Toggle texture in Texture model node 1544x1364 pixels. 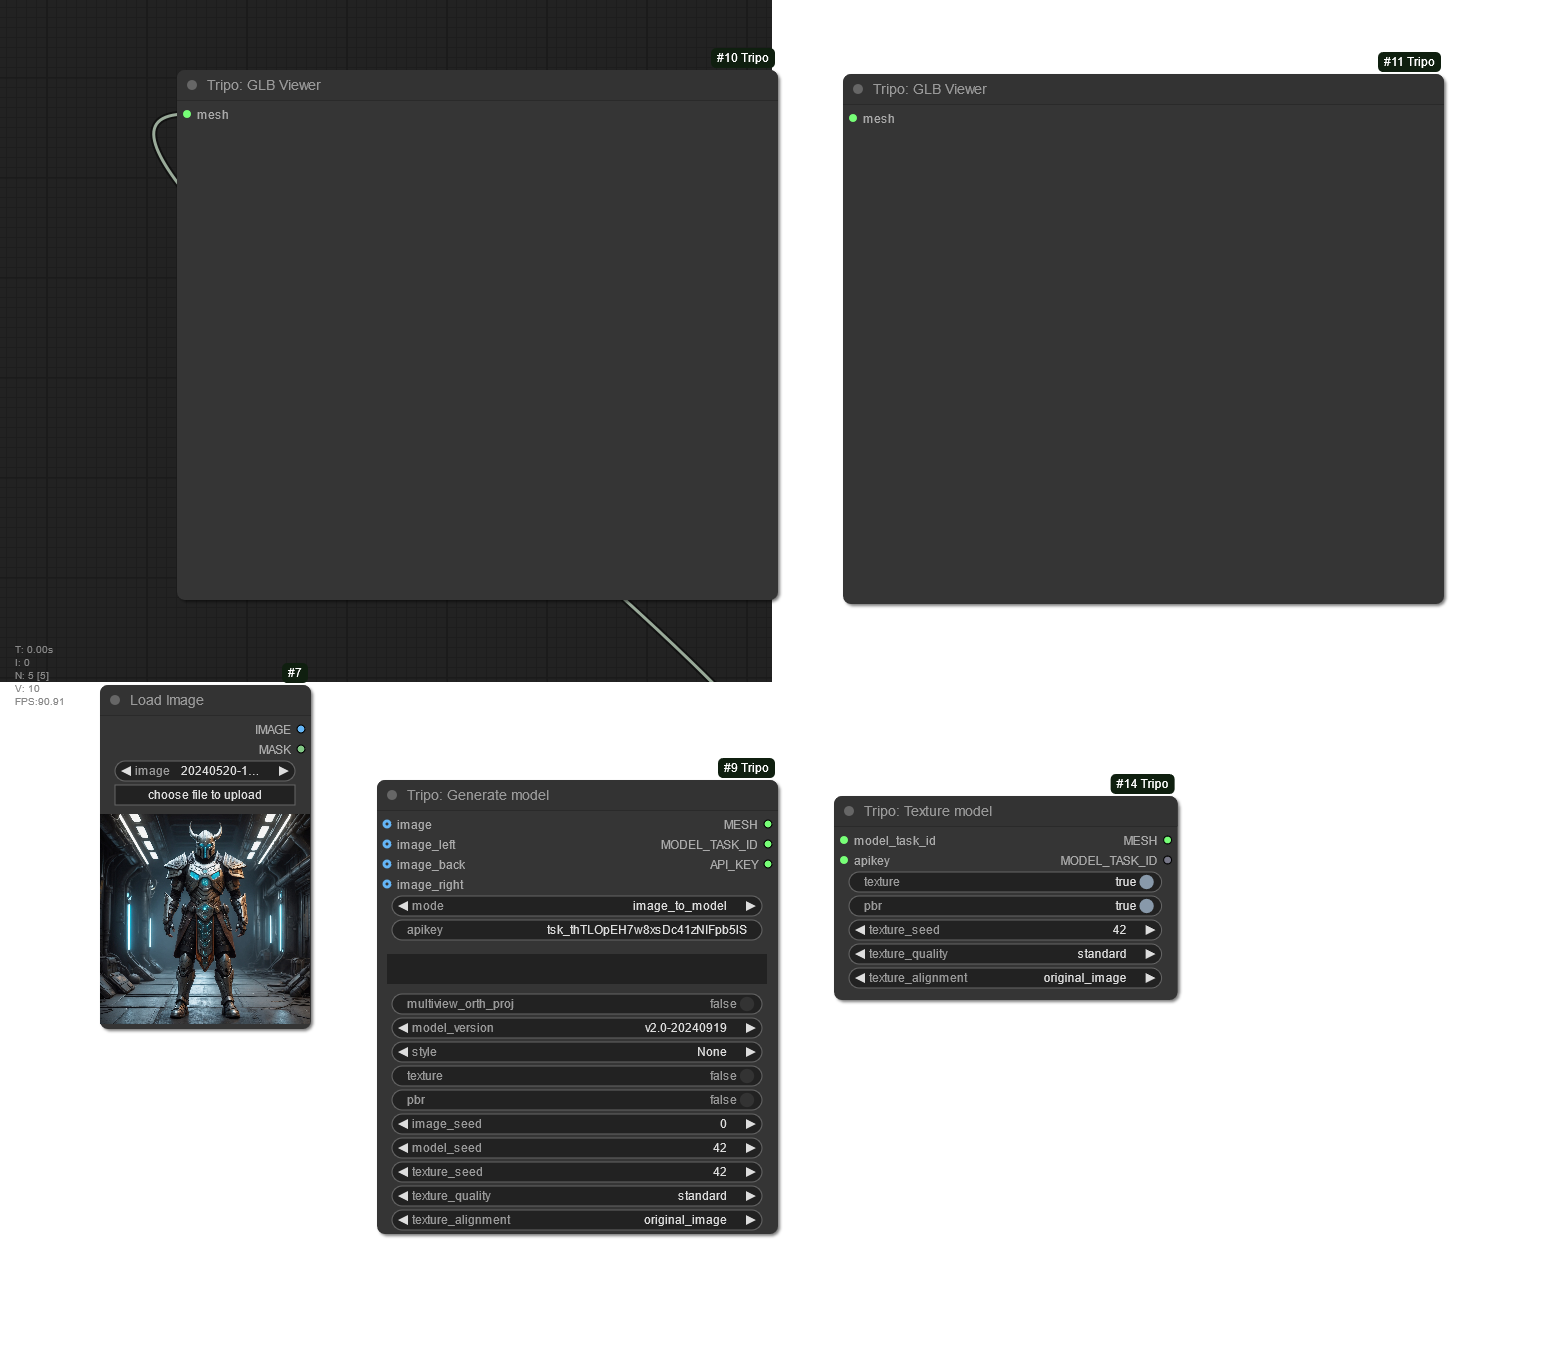[1005, 882]
